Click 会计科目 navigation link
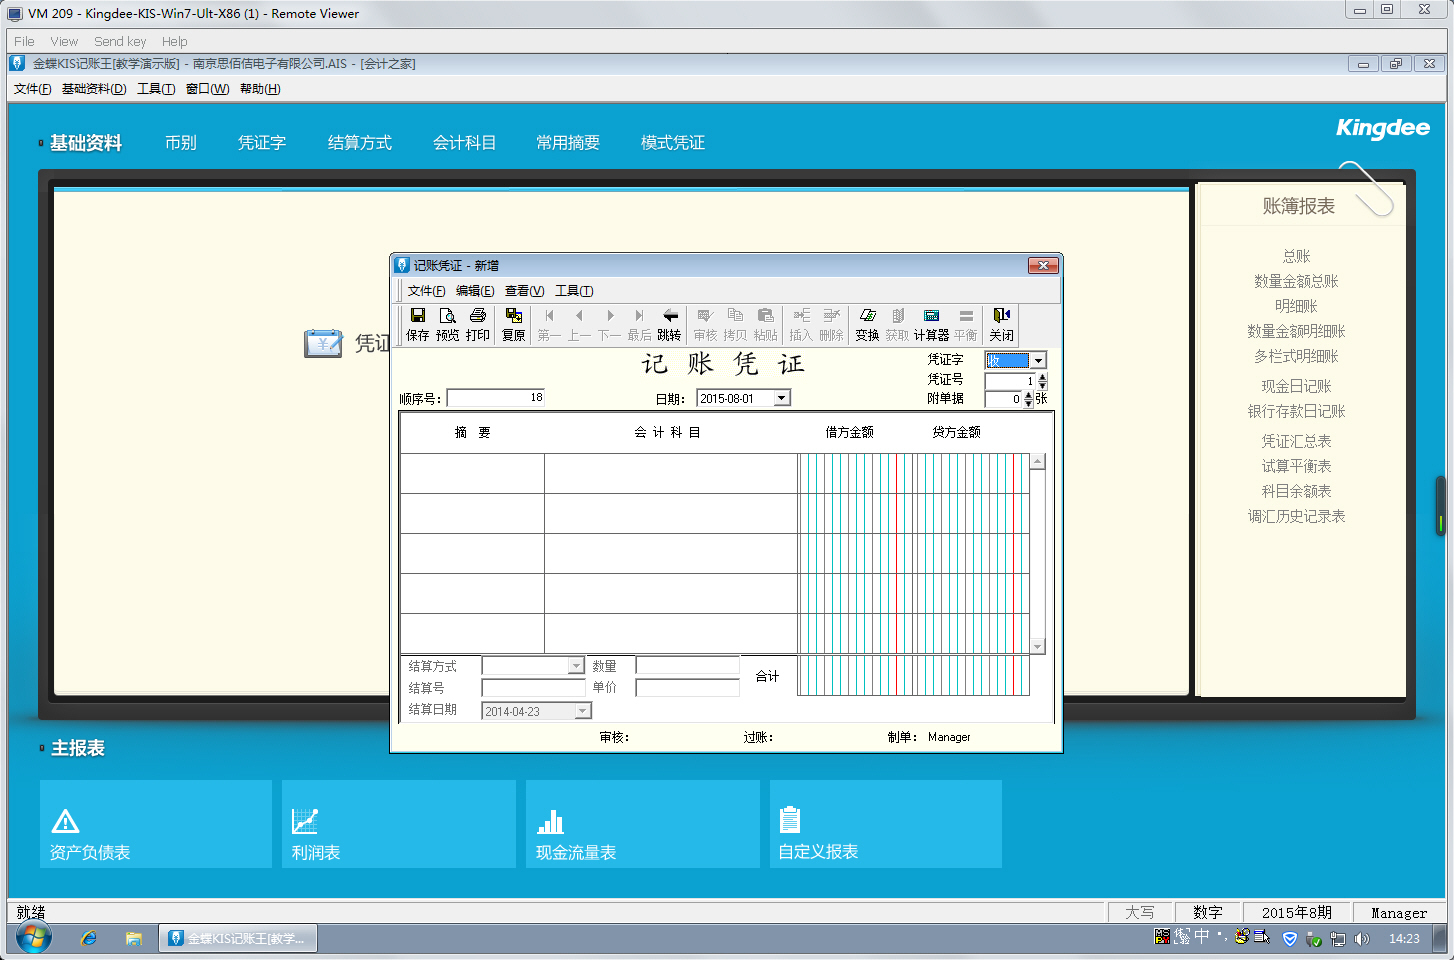1454x960 pixels. (x=464, y=143)
